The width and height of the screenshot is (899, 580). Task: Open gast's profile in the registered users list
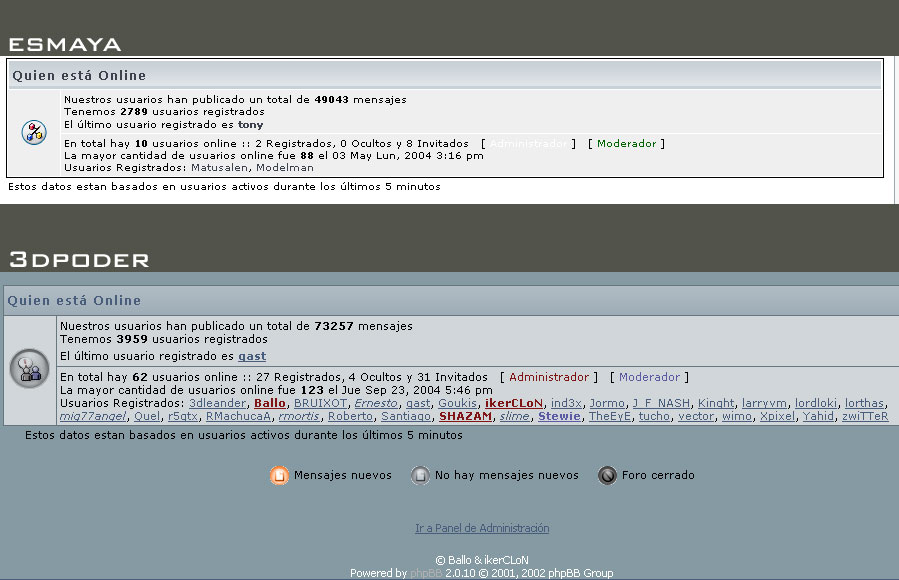point(418,403)
